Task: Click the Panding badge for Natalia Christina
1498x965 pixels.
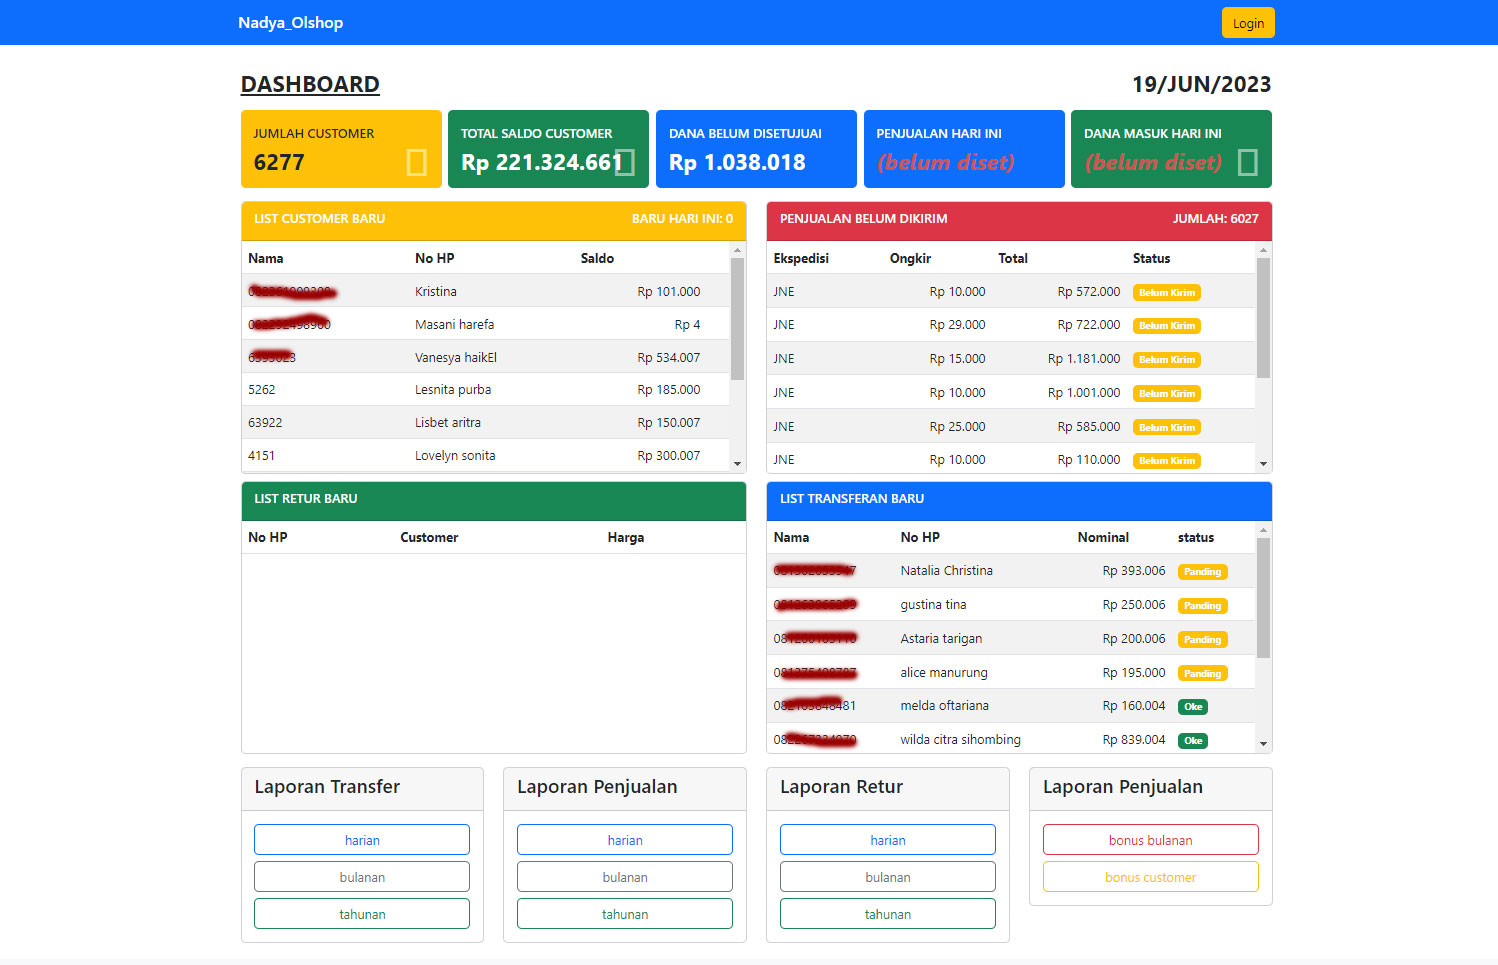Action: 1202,572
